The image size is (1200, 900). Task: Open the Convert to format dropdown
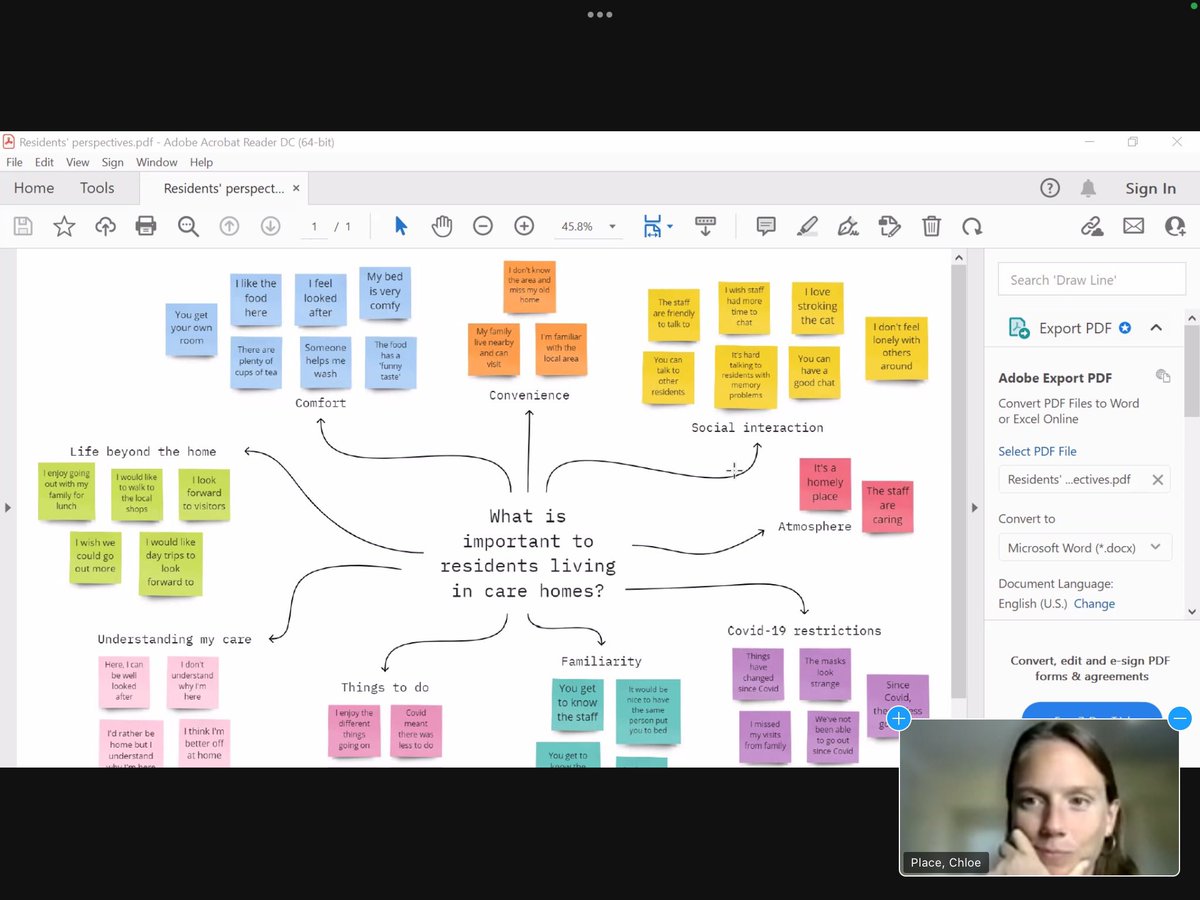tap(1085, 547)
